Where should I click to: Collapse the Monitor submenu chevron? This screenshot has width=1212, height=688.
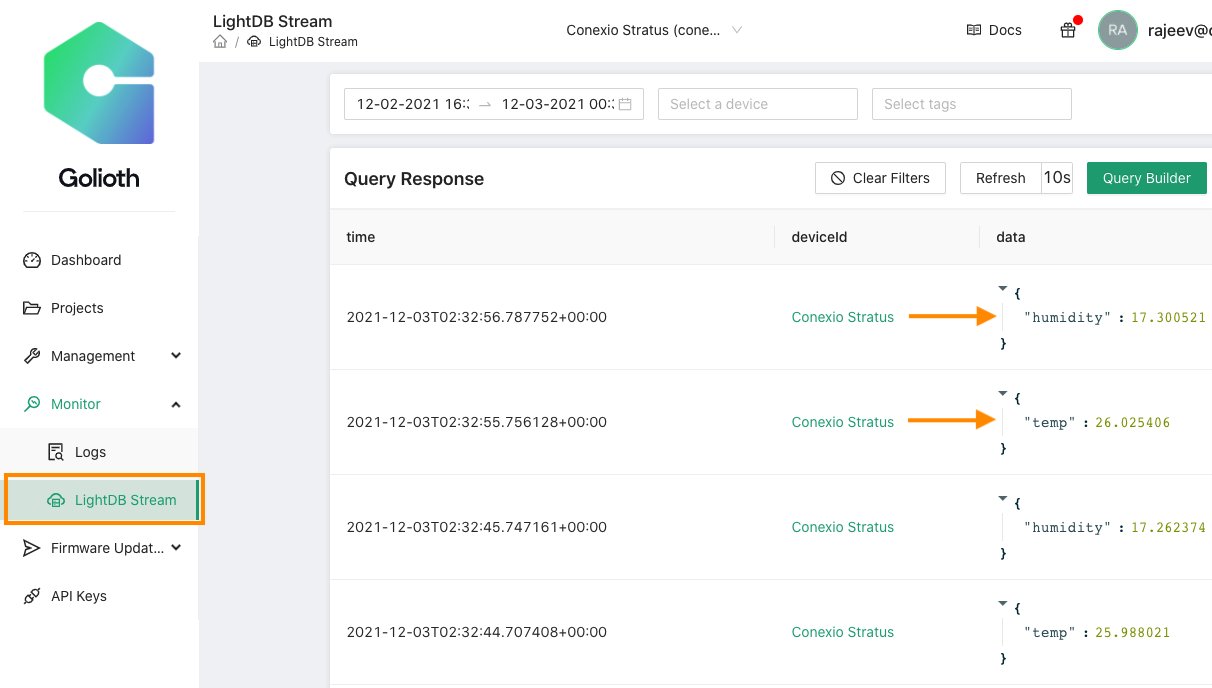[176, 404]
